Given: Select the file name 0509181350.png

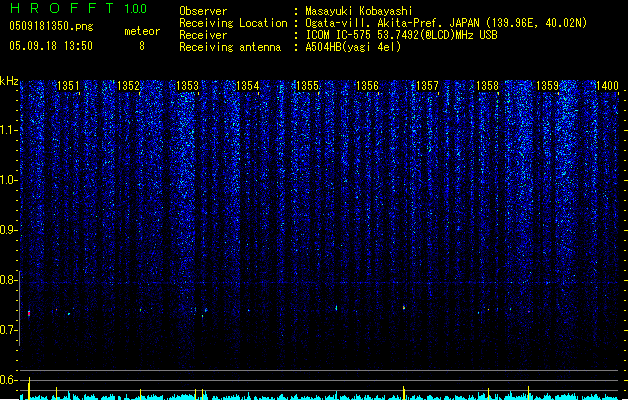Looking at the screenshot, I should click(51, 26).
